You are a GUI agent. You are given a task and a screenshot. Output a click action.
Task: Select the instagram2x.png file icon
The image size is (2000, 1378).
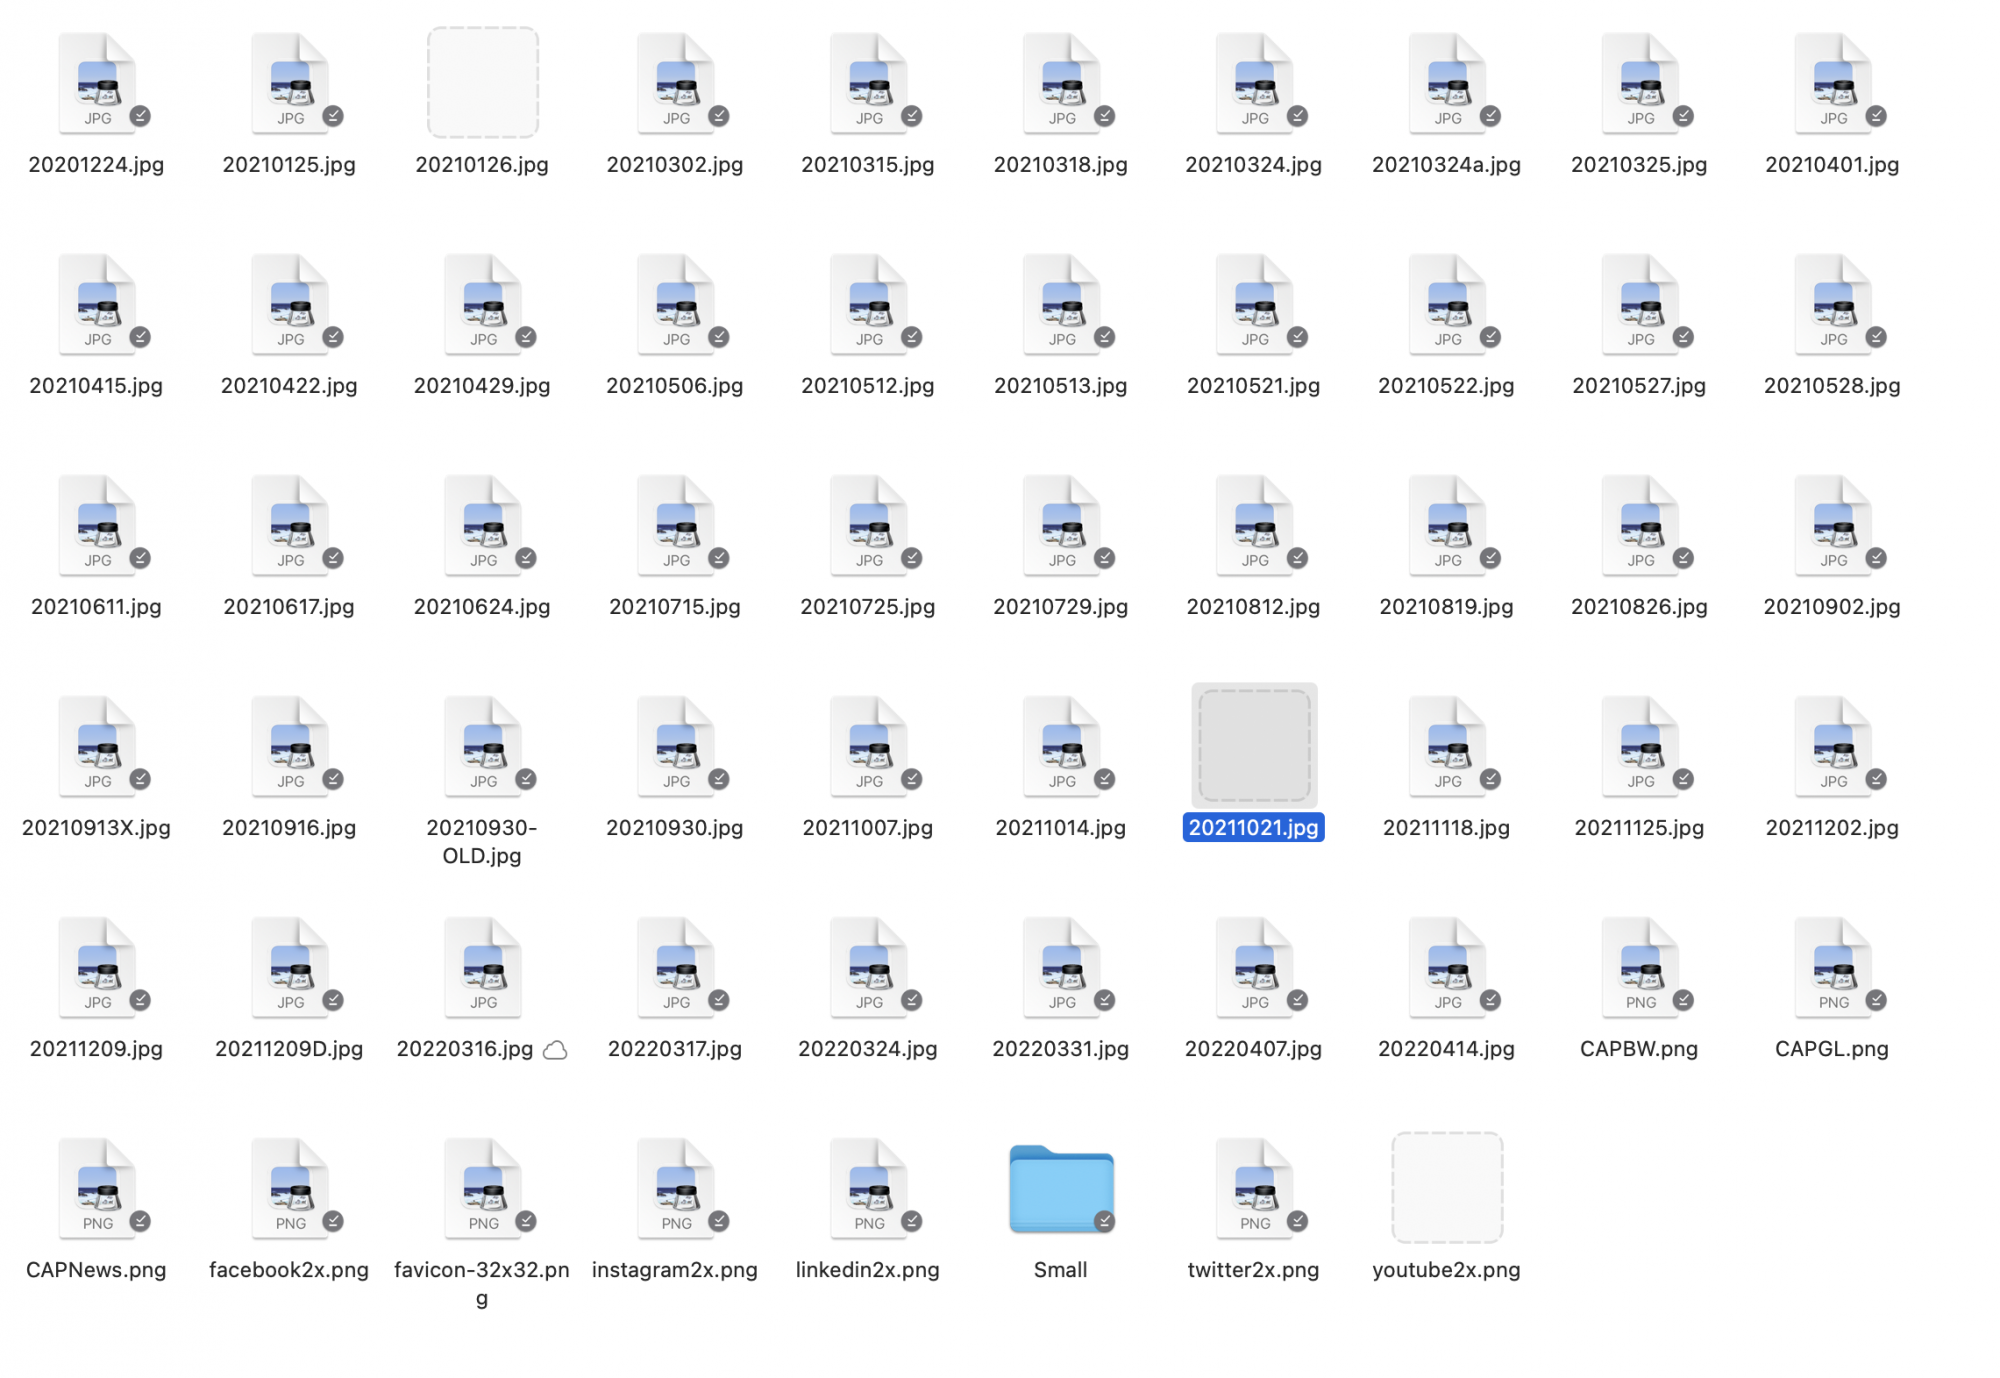point(676,1189)
